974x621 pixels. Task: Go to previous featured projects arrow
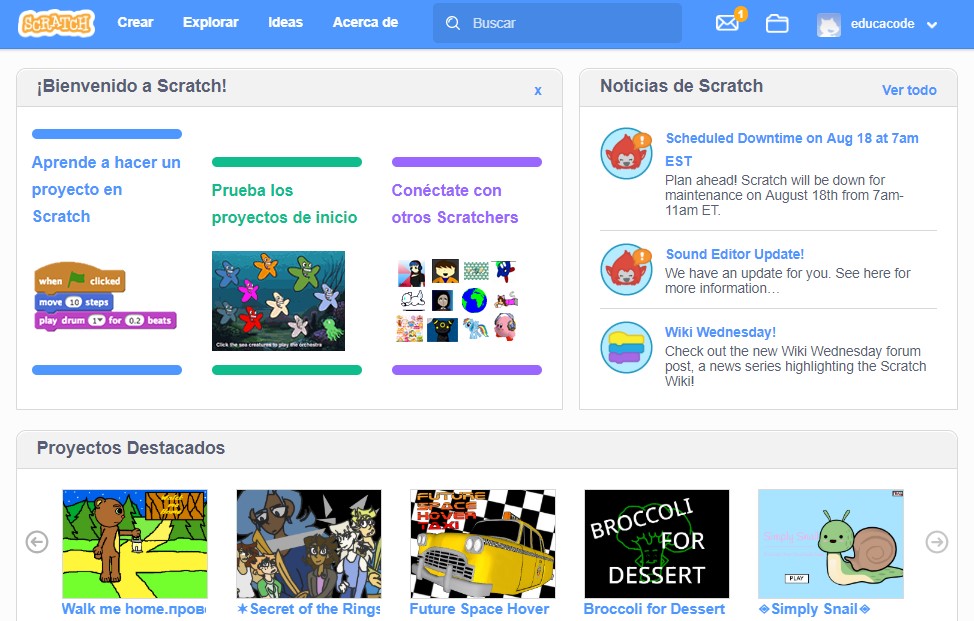(37, 542)
